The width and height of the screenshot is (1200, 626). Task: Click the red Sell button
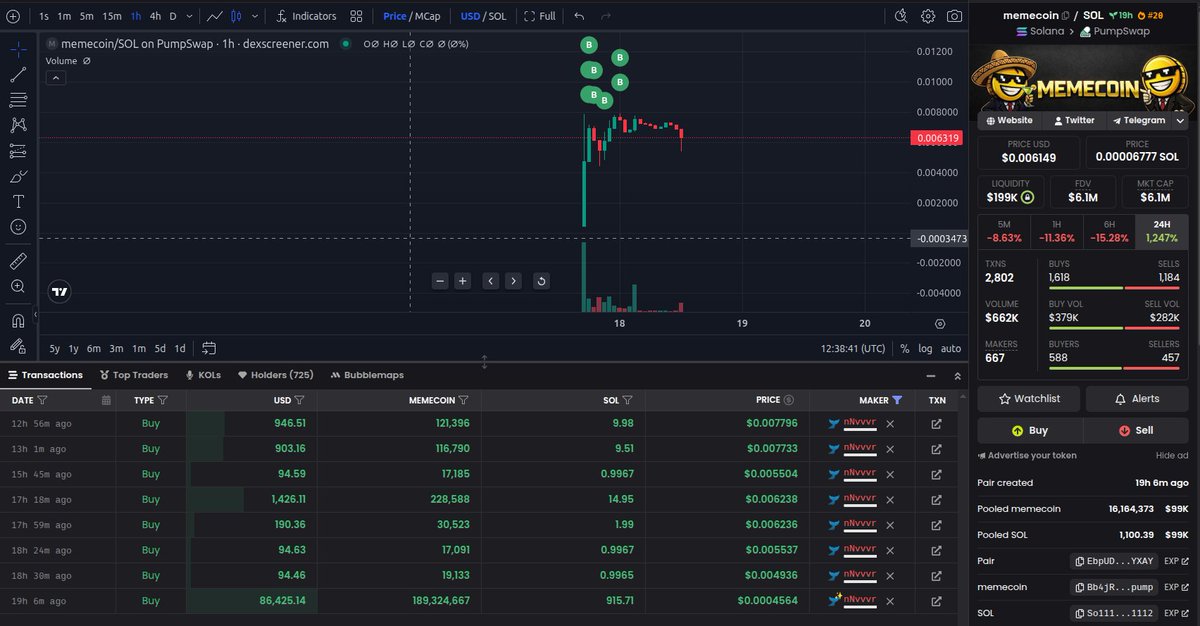(x=1136, y=430)
